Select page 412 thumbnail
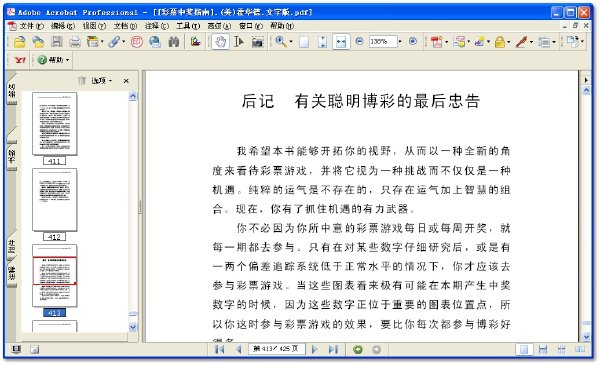This screenshot has width=600, height=365. 54,200
